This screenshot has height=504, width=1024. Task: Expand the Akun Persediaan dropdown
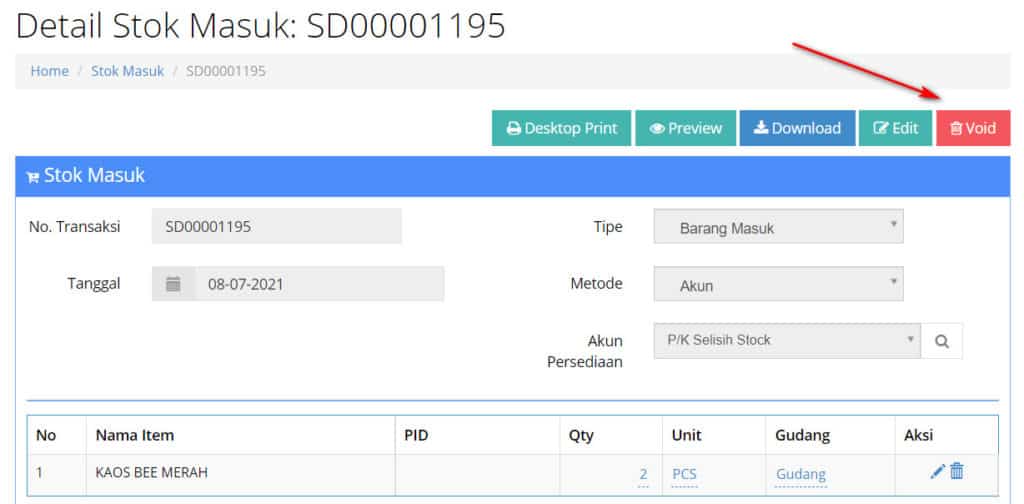click(x=786, y=341)
